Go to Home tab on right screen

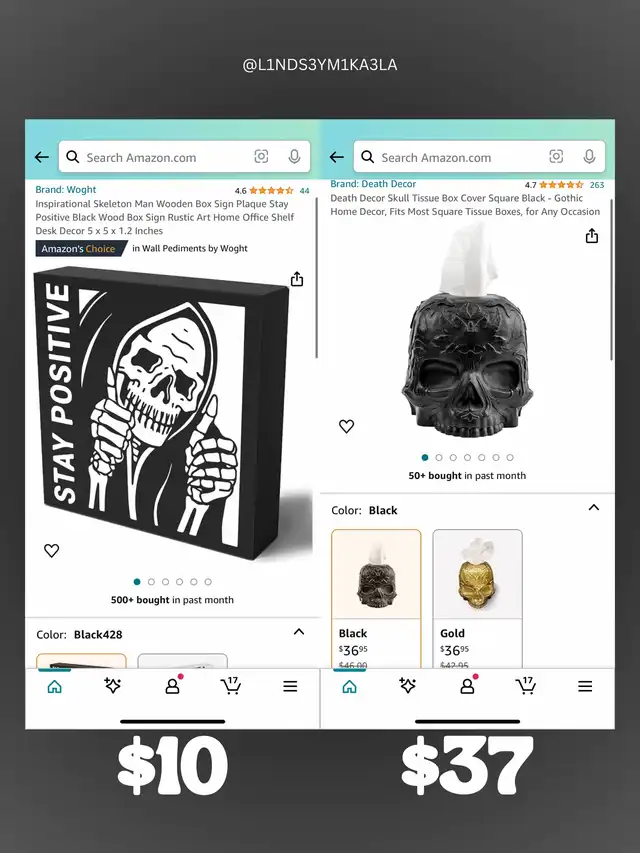tap(349, 687)
